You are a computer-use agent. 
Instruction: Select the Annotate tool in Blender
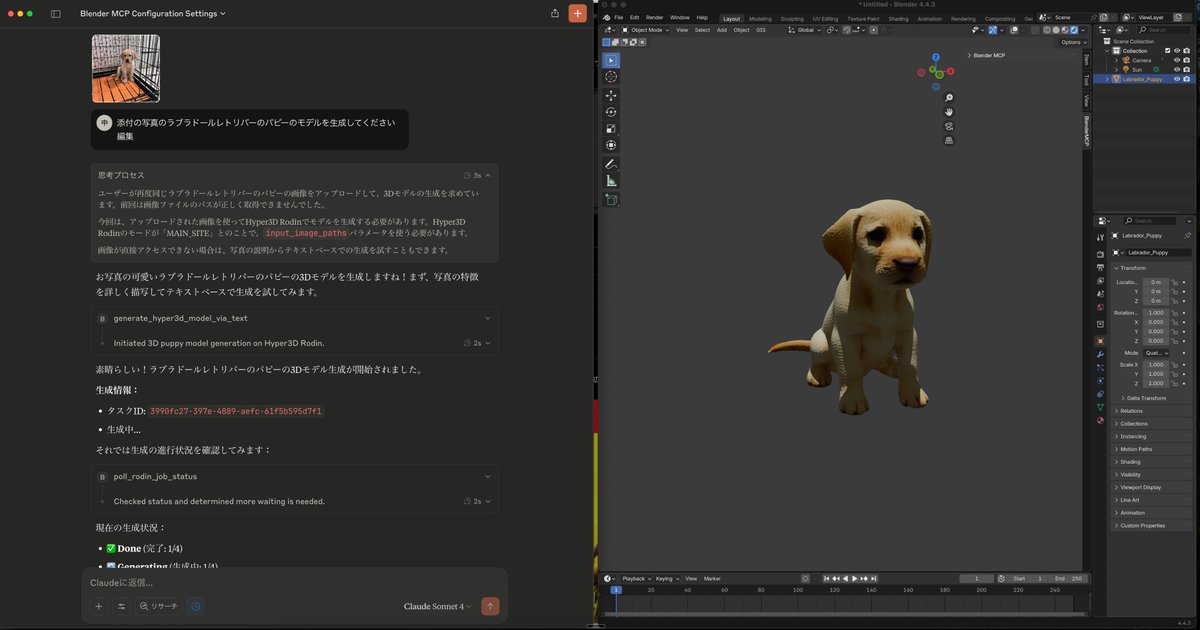611,164
